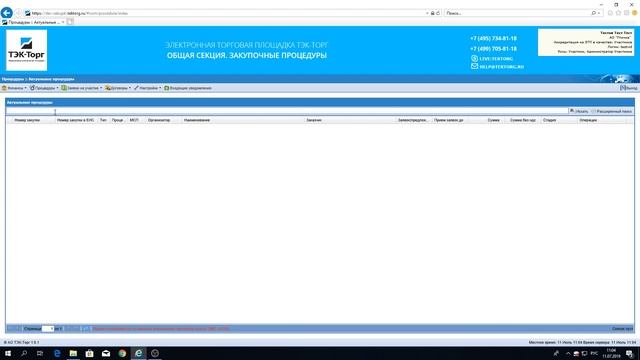640x360 pixels.
Task: Open browser favorites star icon
Action: pyautogui.click(x=618, y=13)
